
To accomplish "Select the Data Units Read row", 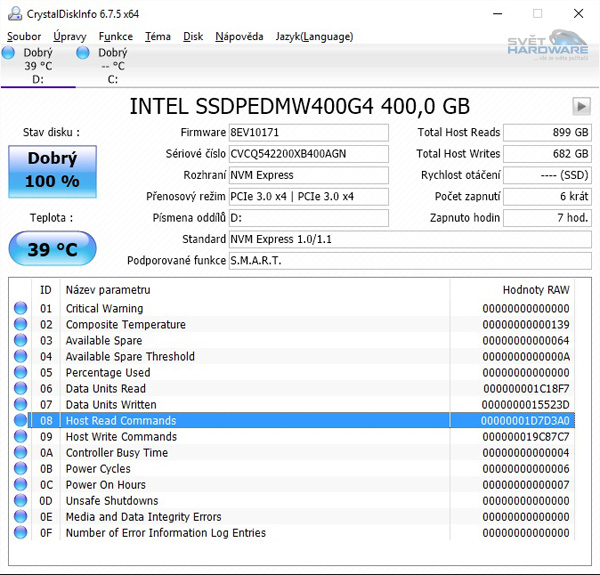I will click(x=292, y=389).
